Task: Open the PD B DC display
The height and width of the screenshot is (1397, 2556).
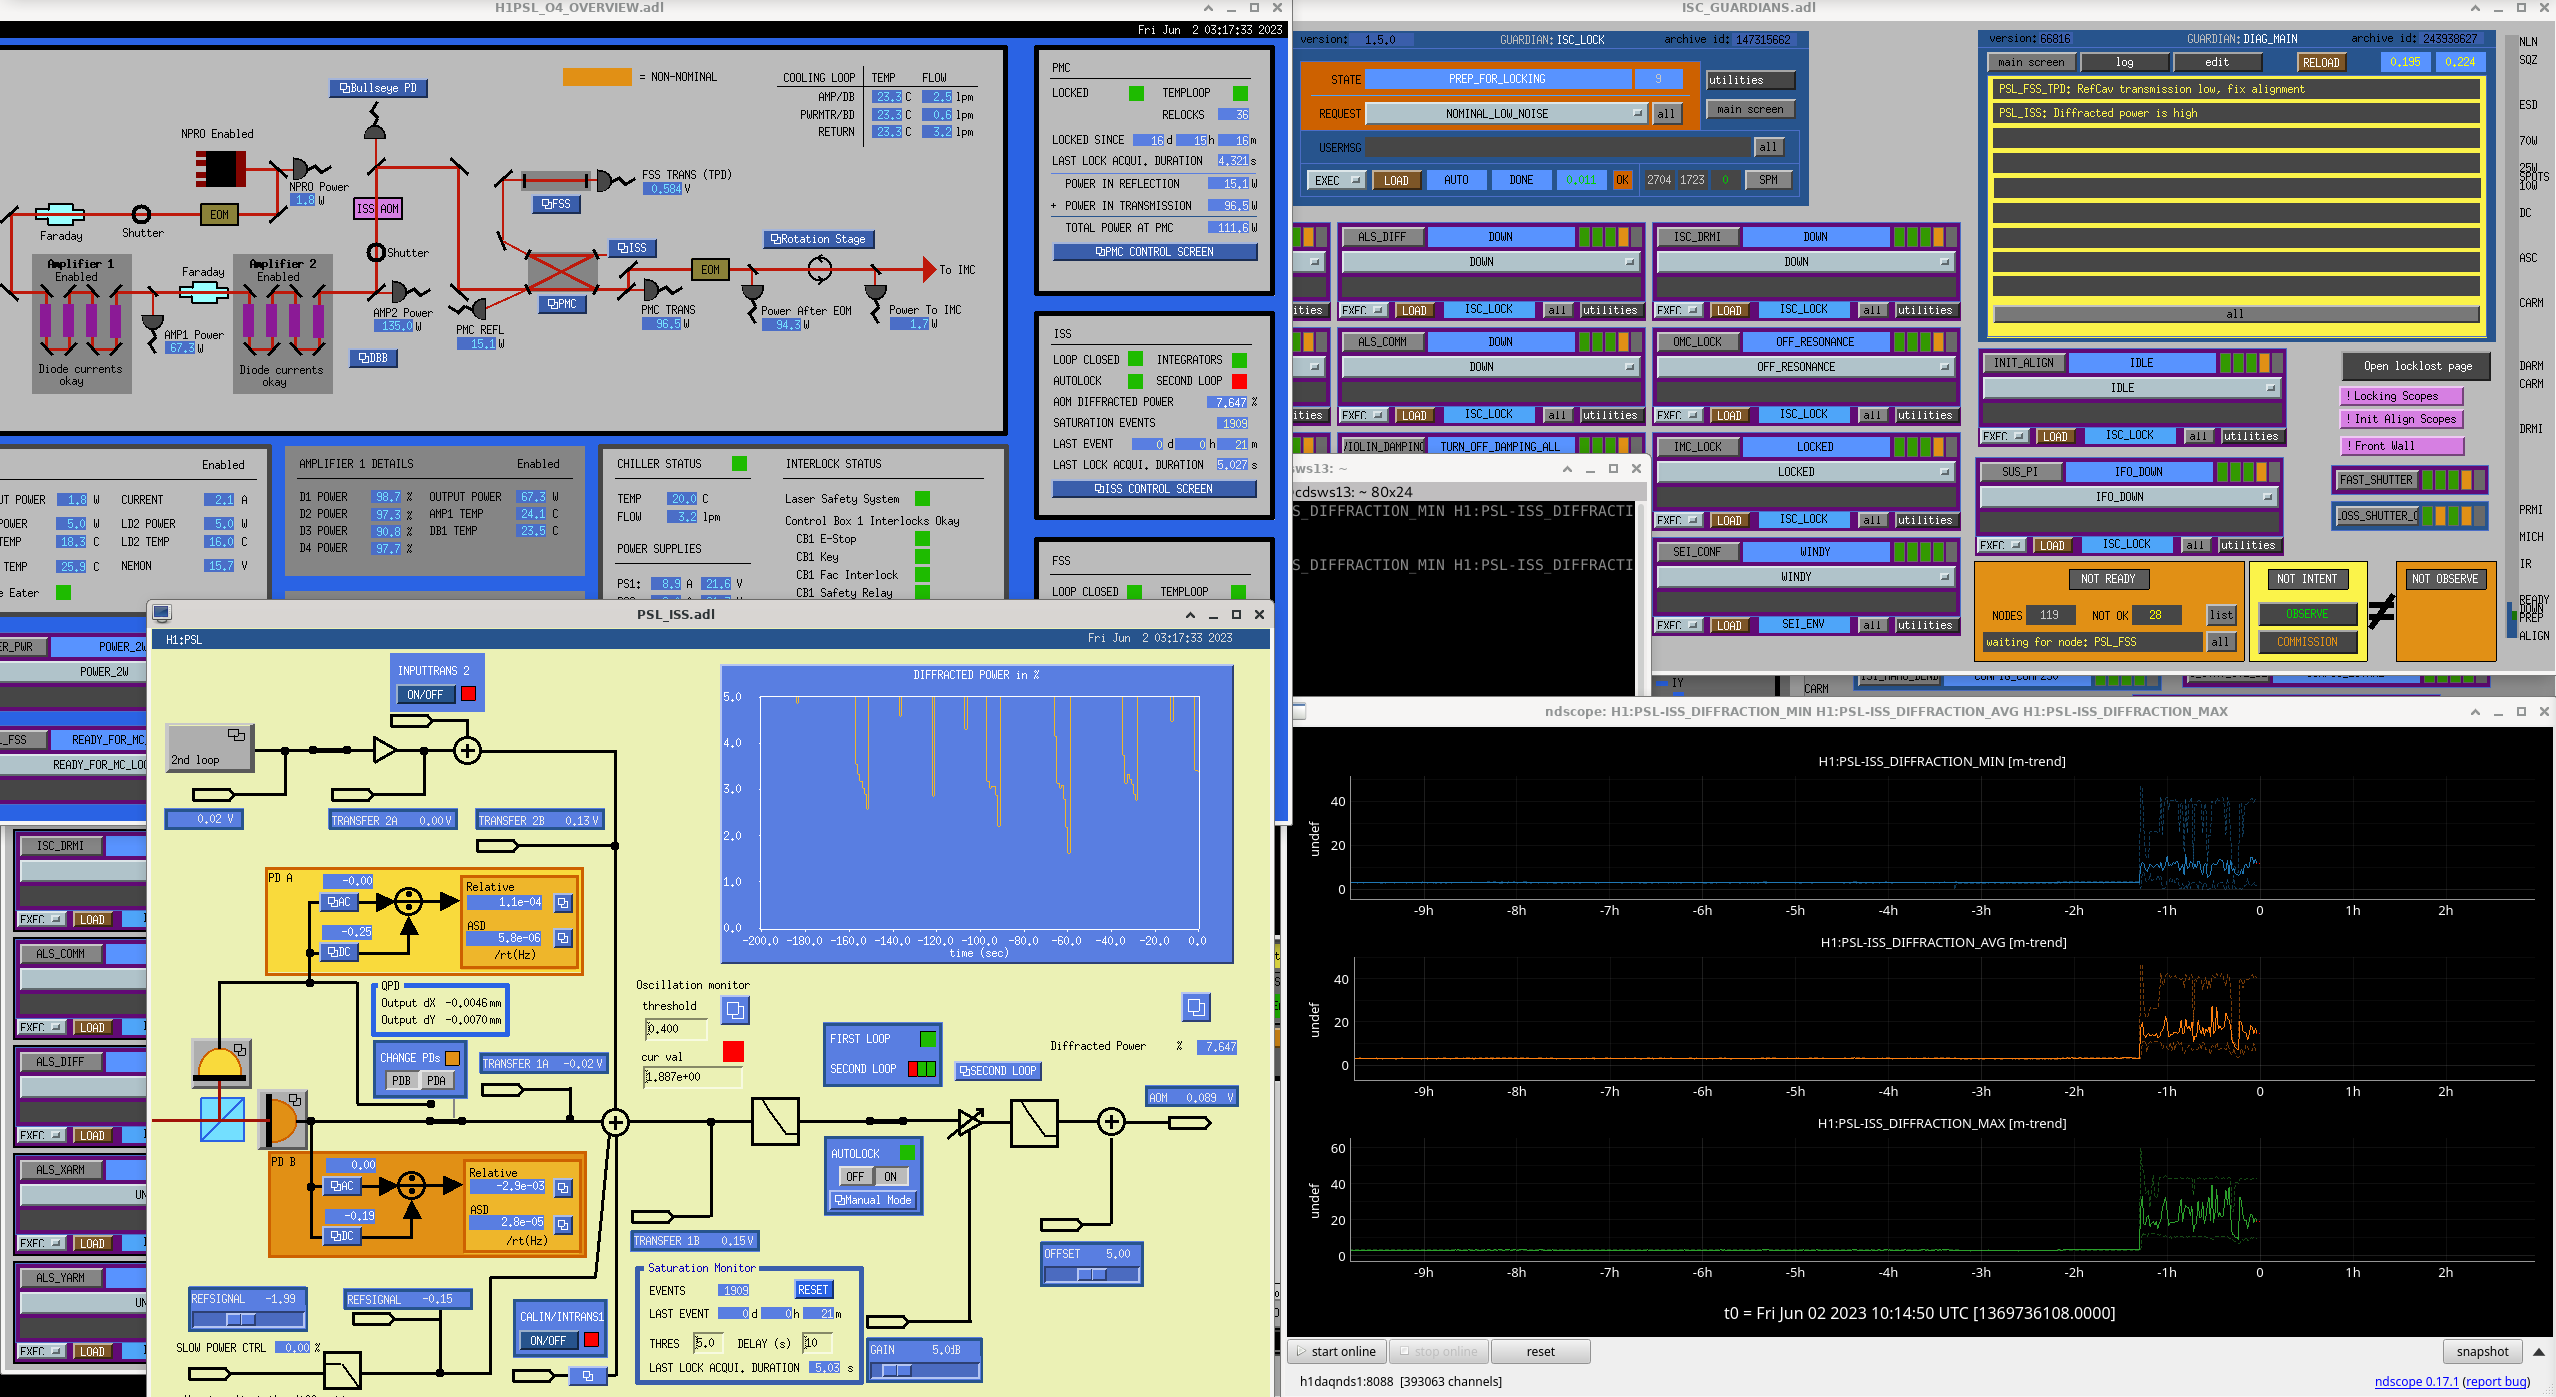Action: tap(342, 1236)
